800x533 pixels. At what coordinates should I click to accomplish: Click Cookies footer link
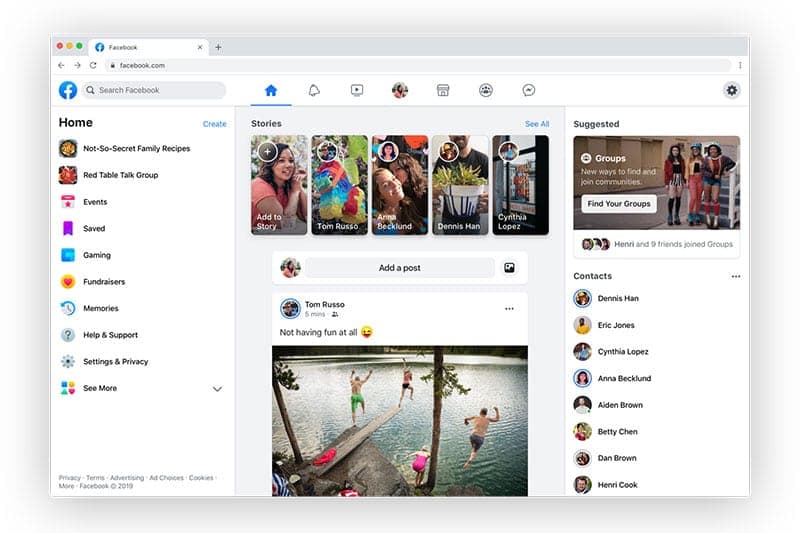click(201, 478)
